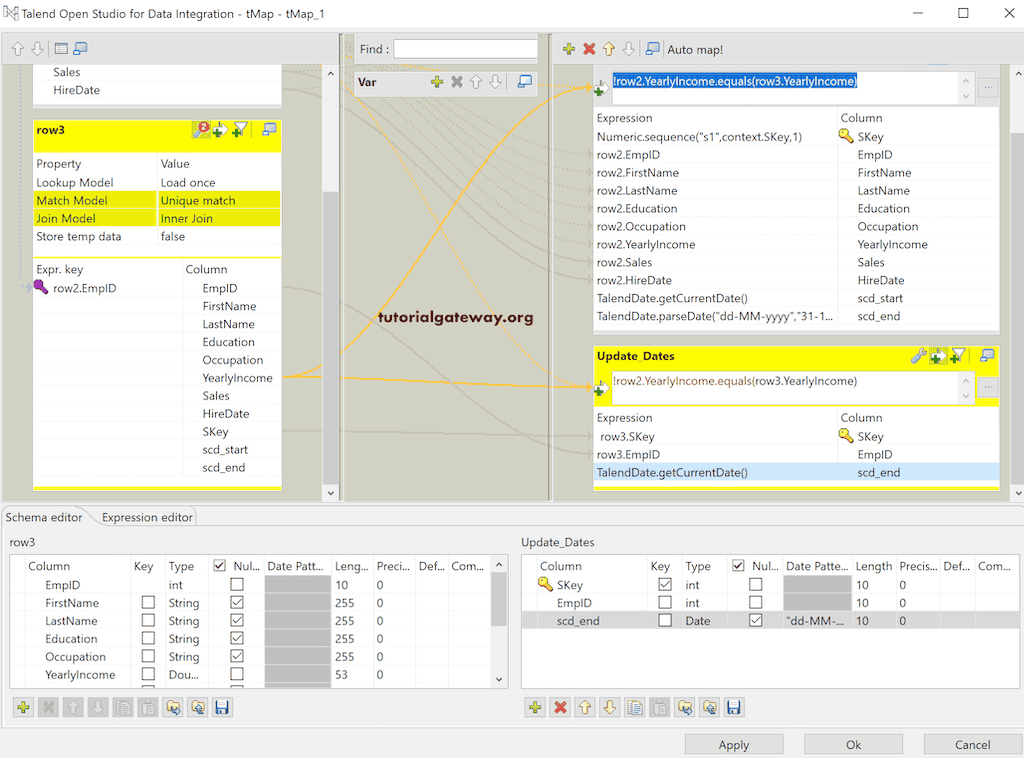
Task: Click inside the Find search field
Action: tap(464, 48)
